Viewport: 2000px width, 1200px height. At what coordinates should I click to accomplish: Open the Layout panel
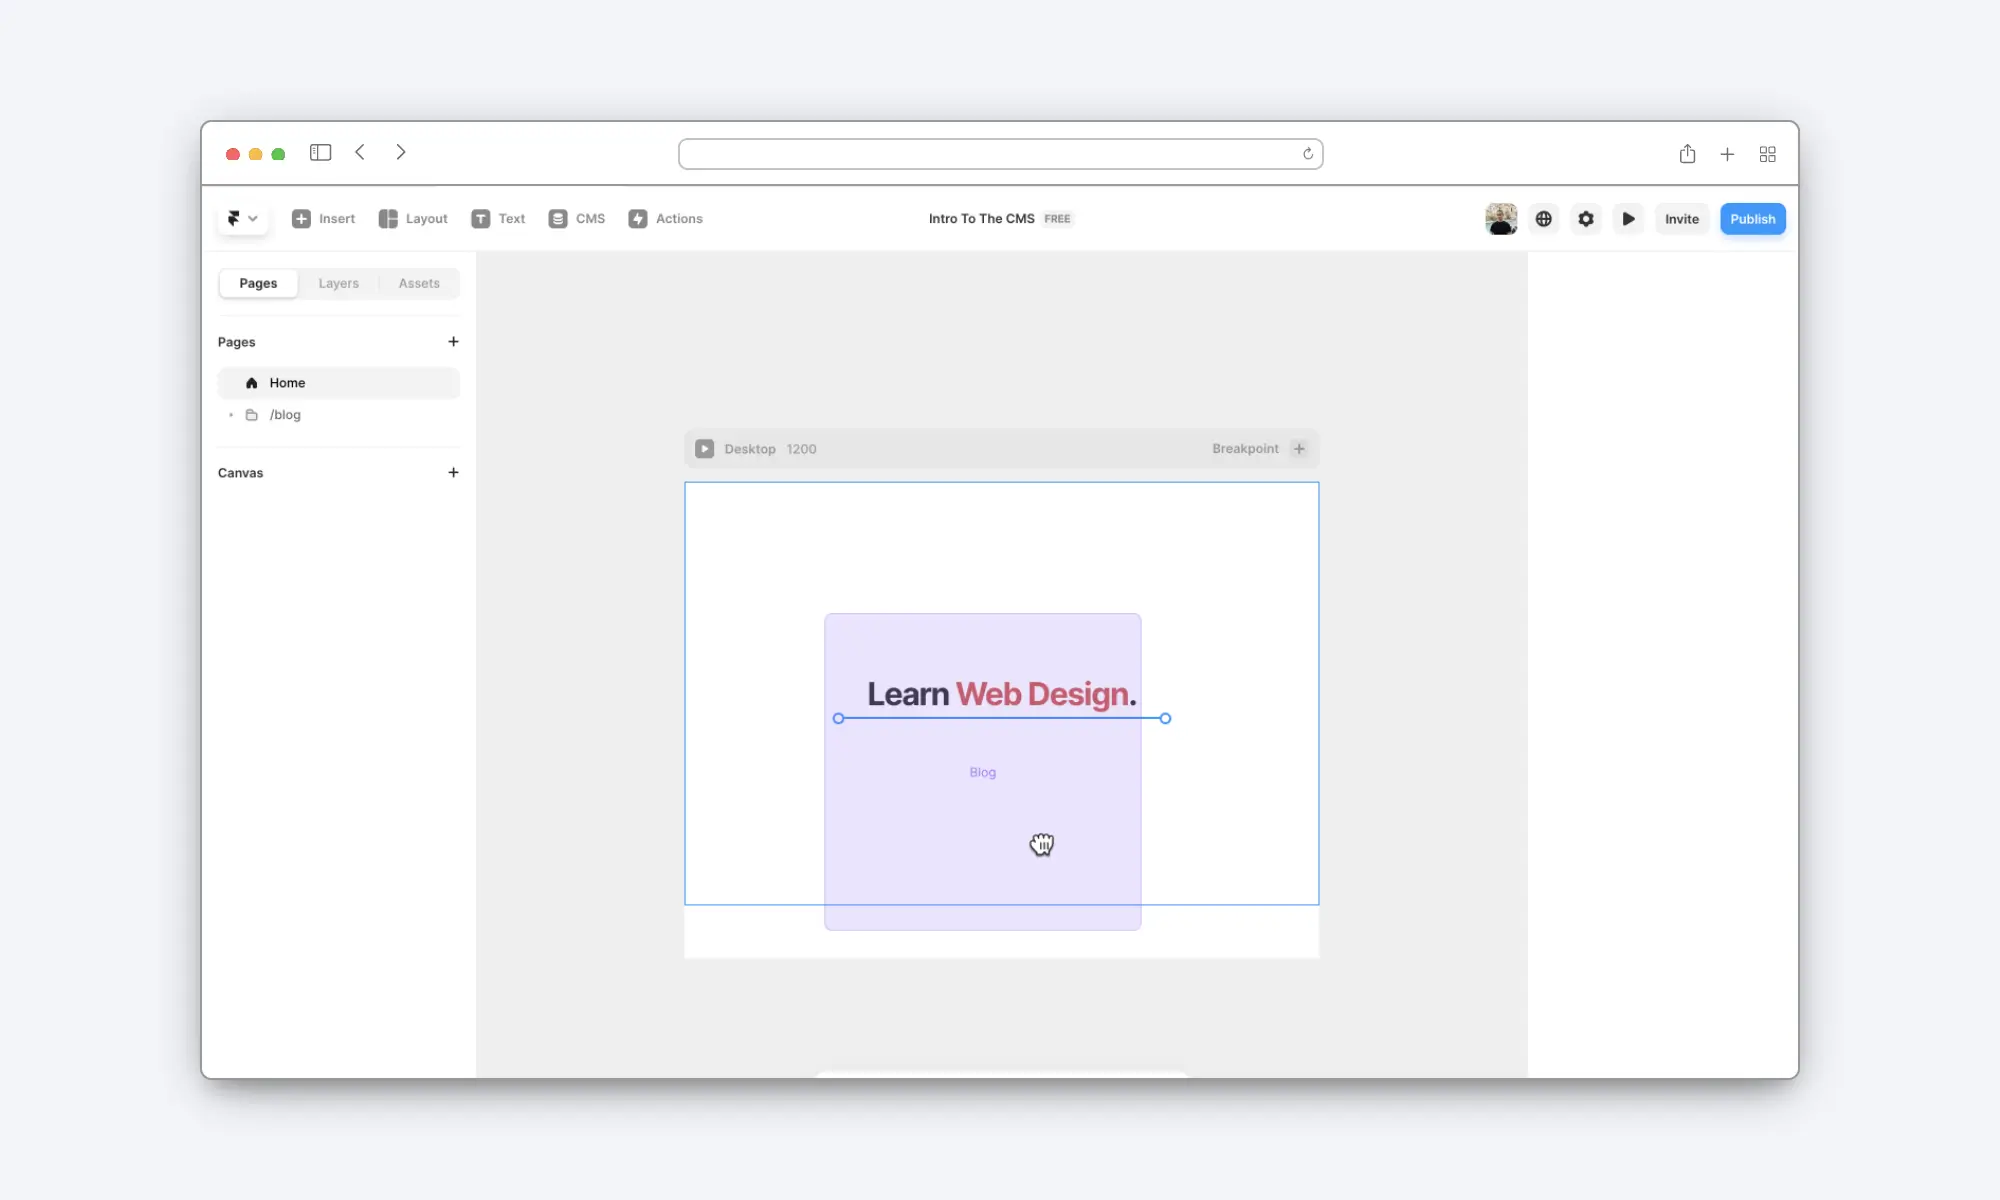click(413, 217)
